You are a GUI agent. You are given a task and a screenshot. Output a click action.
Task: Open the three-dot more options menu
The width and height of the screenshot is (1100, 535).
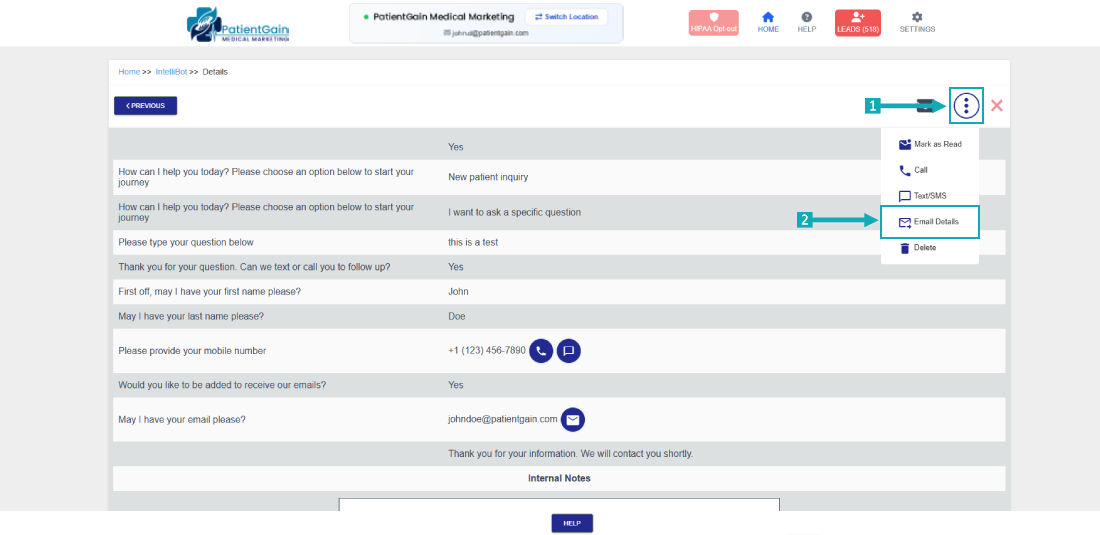[x=966, y=106]
